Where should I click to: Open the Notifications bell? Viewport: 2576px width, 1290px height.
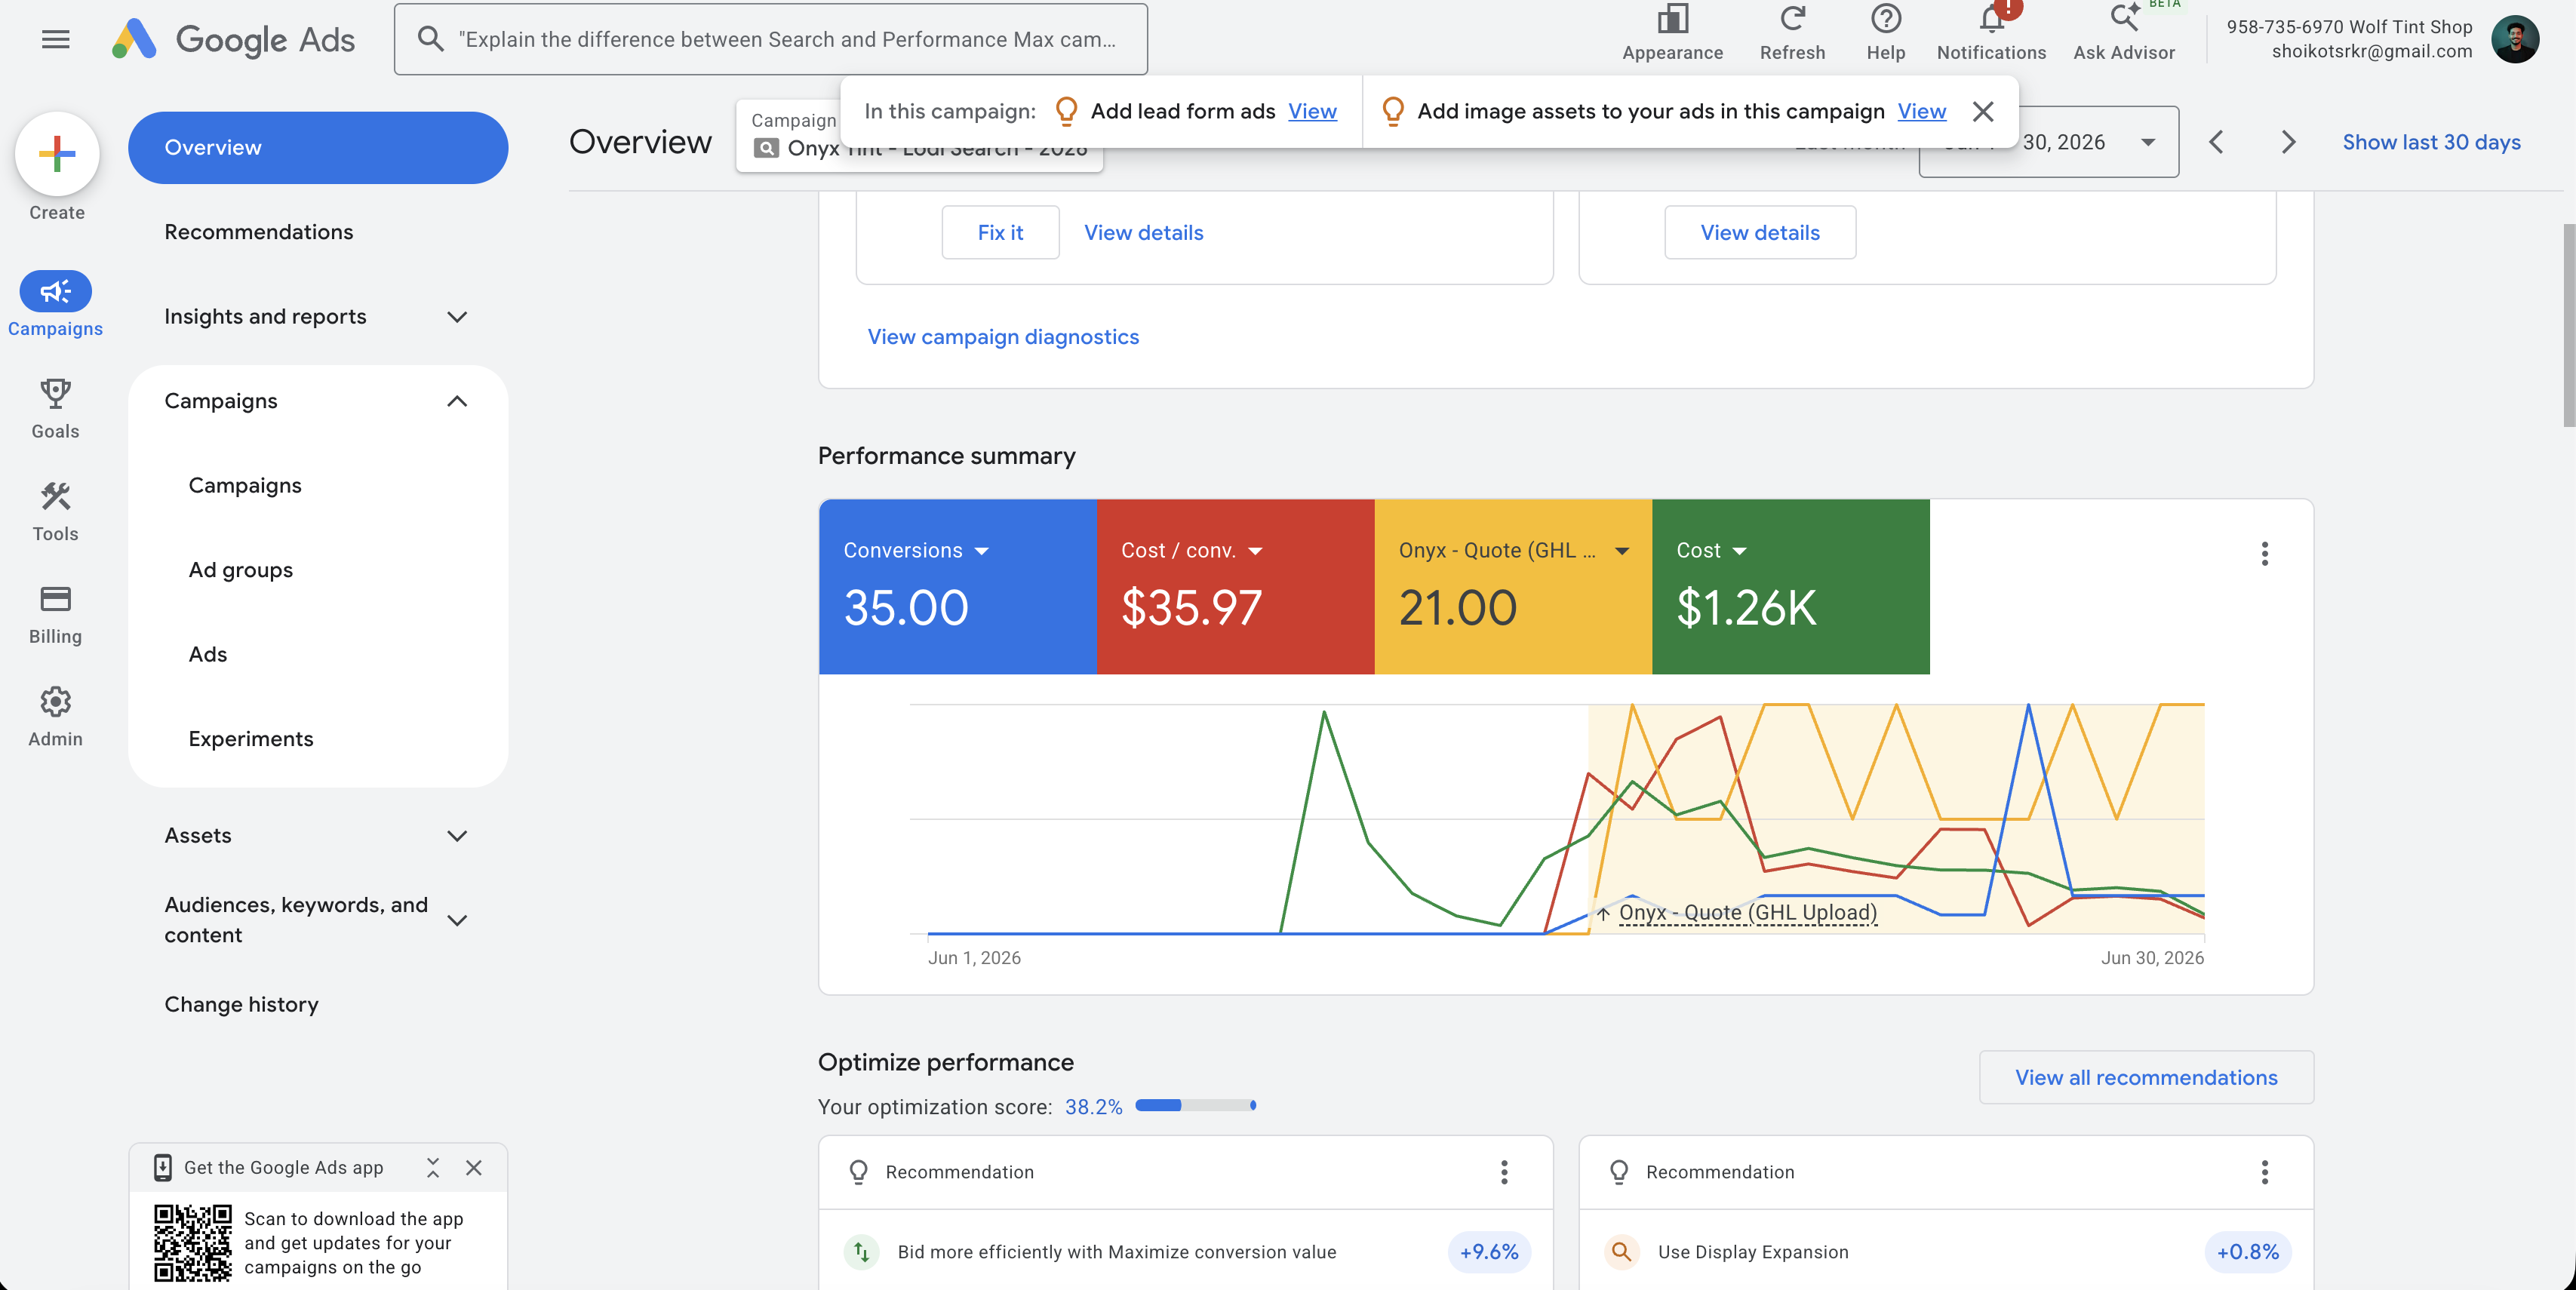[1991, 19]
